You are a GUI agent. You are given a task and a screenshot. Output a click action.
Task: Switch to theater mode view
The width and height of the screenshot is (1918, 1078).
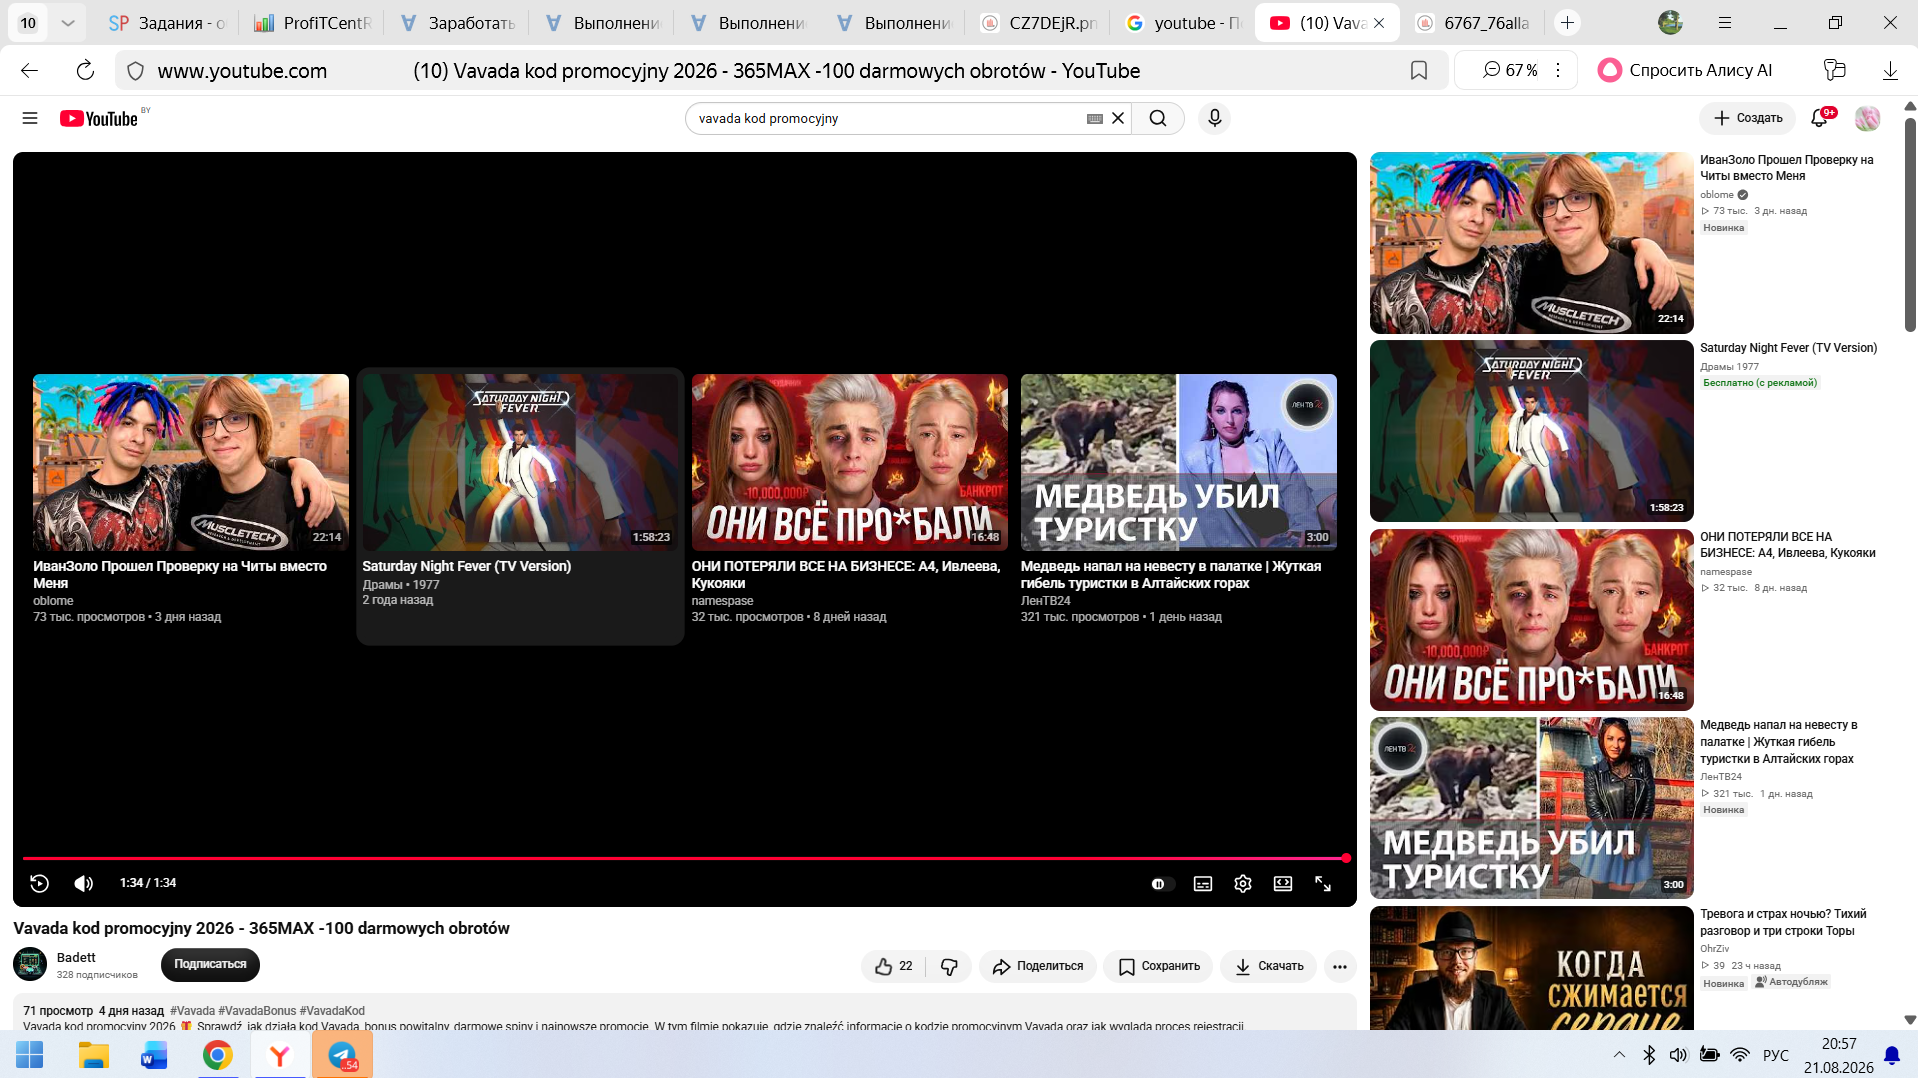coord(1283,884)
